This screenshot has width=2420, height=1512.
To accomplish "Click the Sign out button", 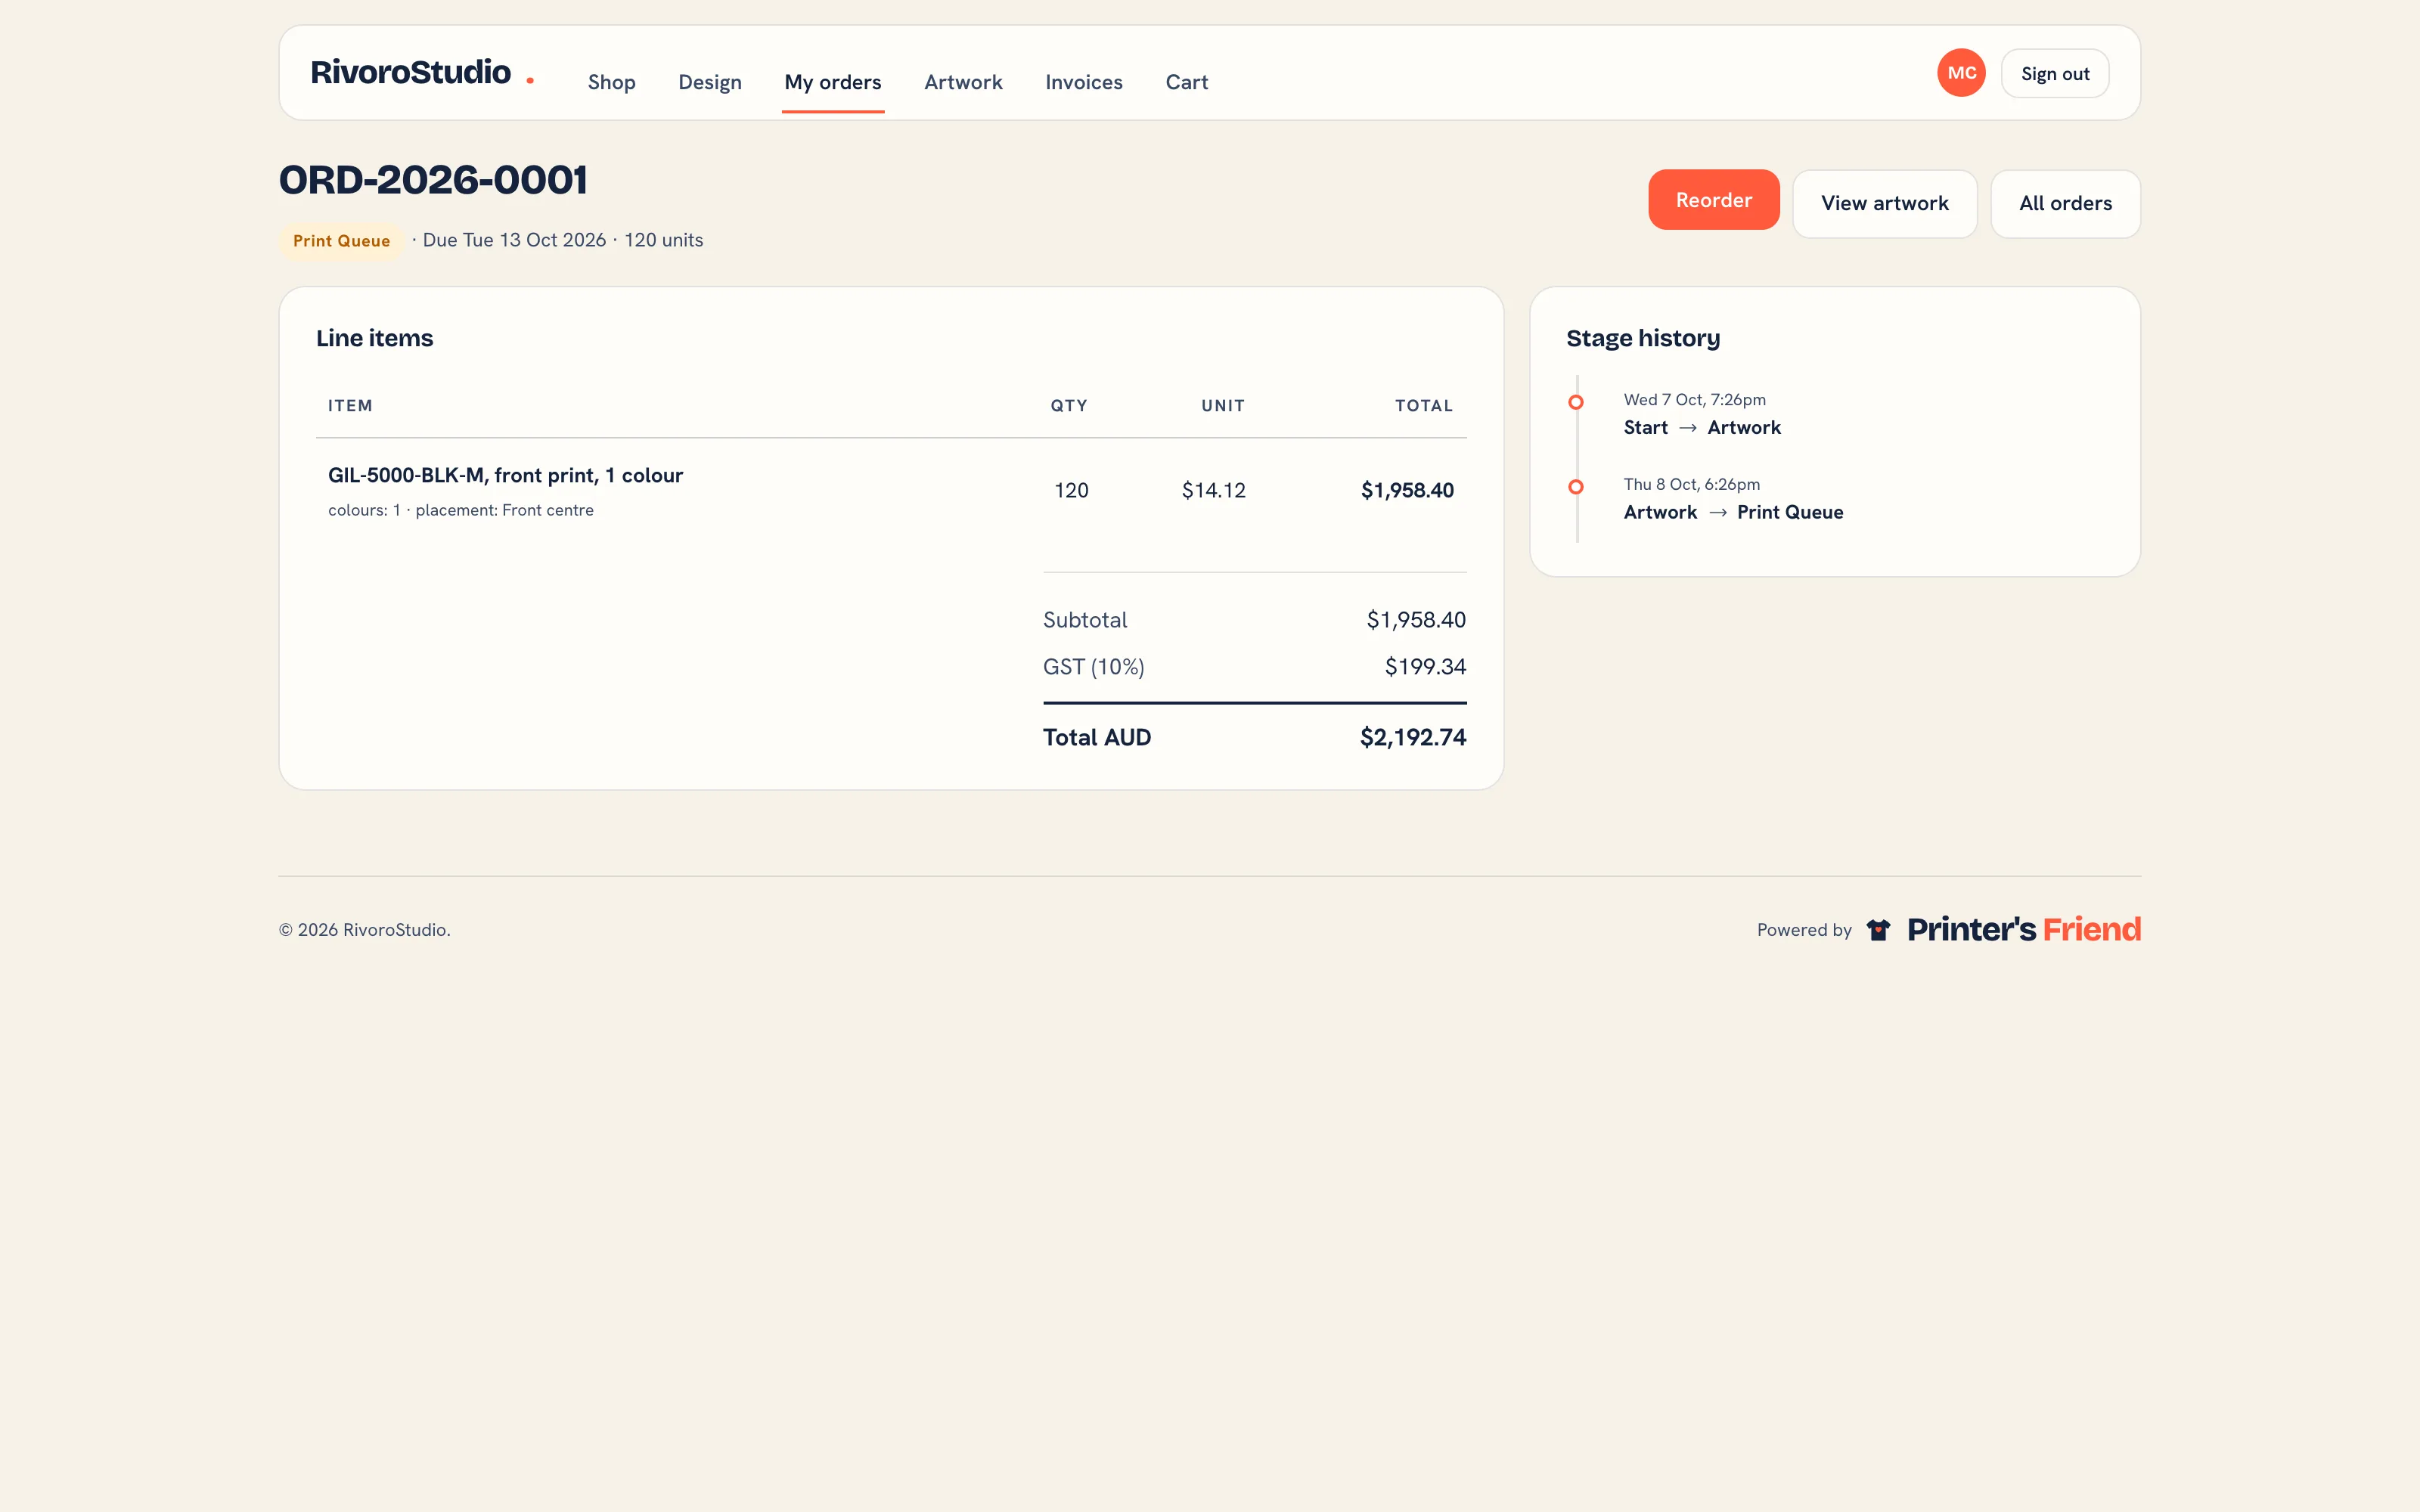I will coord(2055,73).
